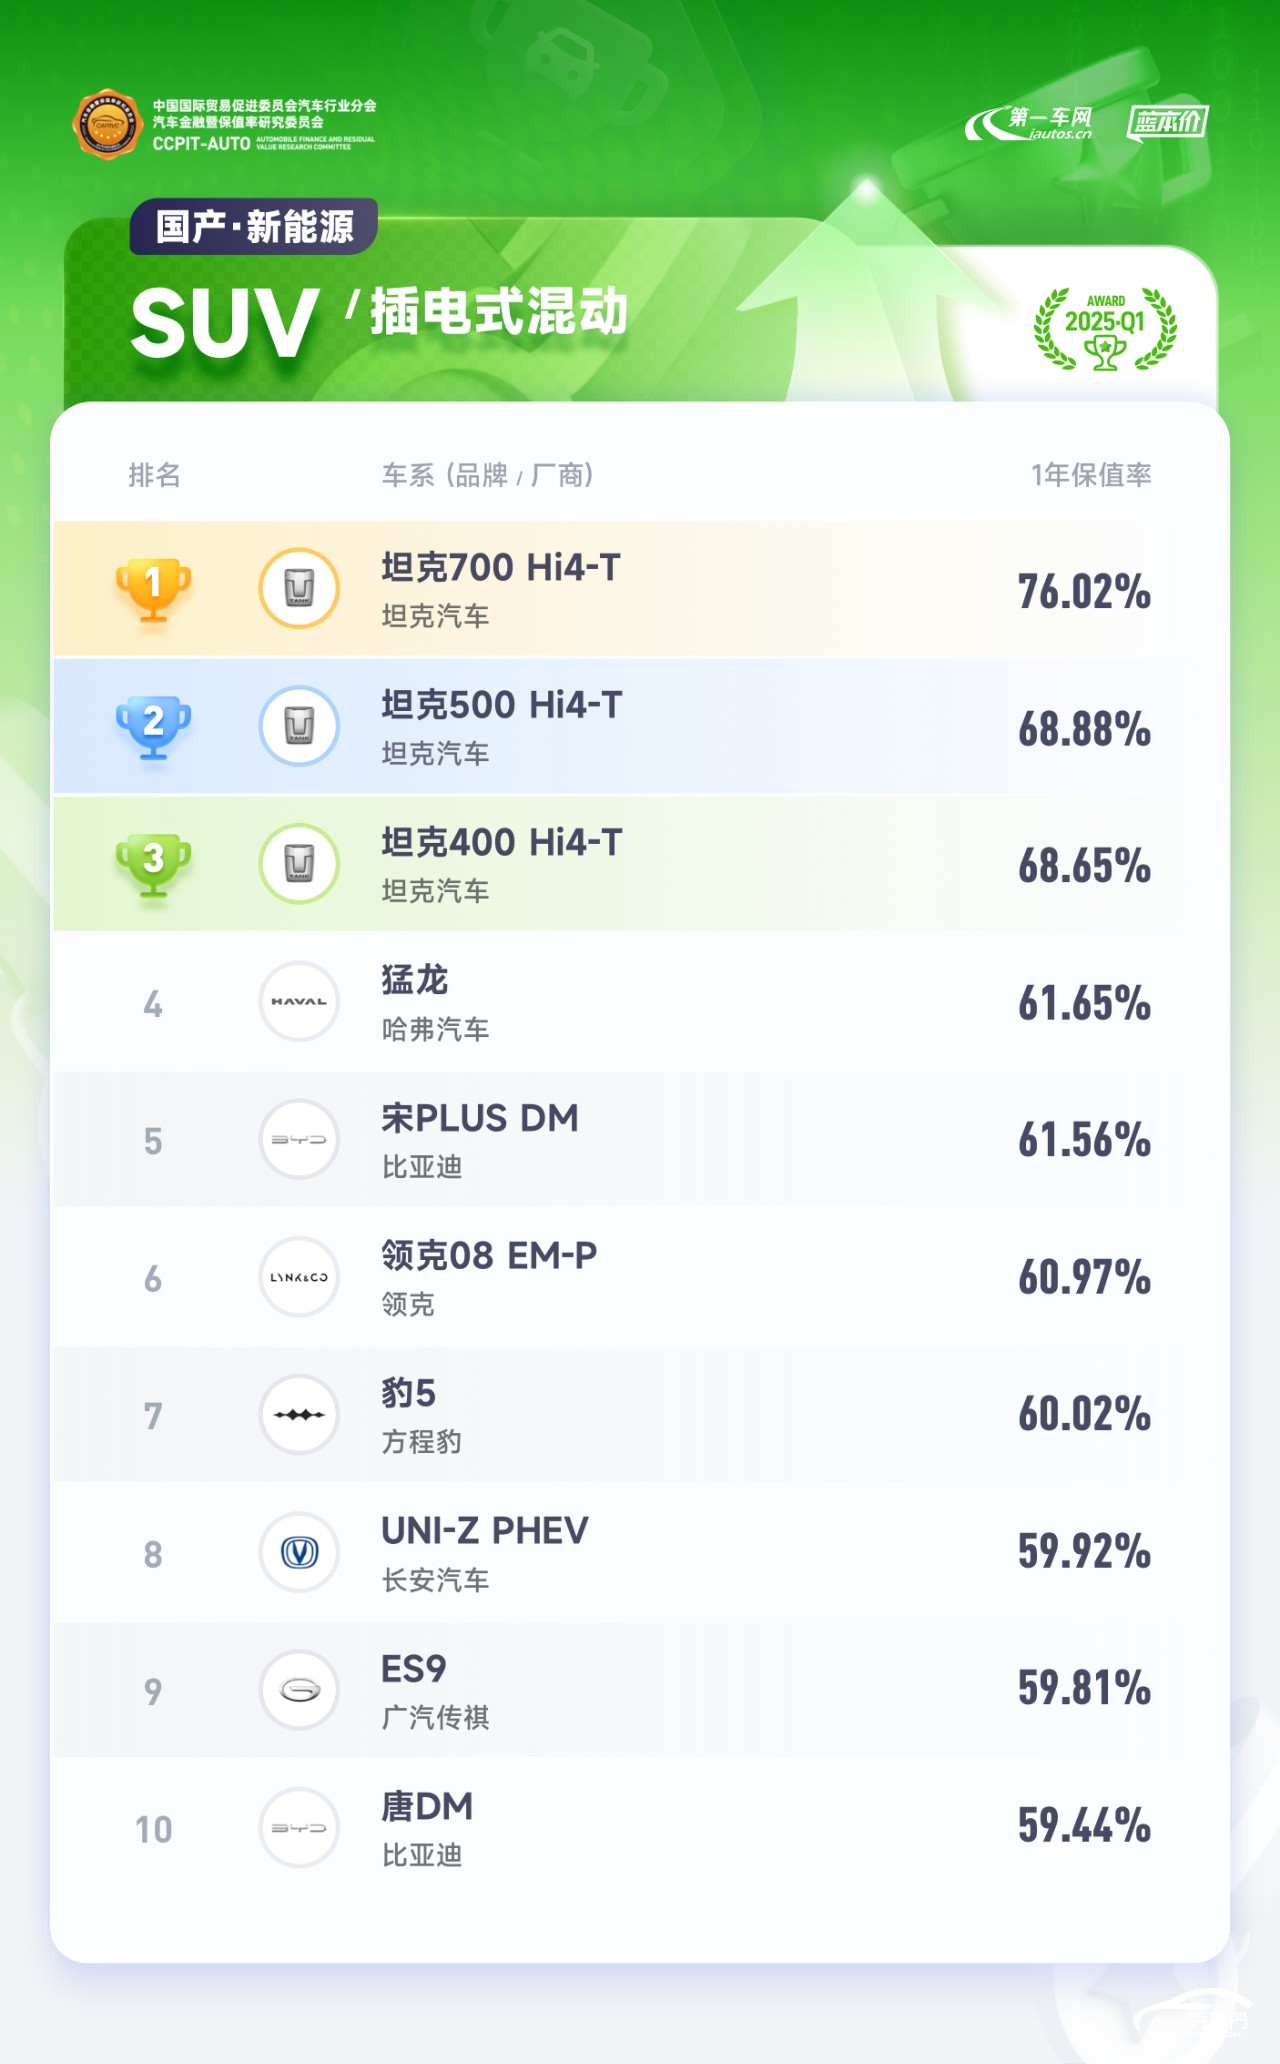Select the 坦克500 Hi4-T model name

point(502,705)
